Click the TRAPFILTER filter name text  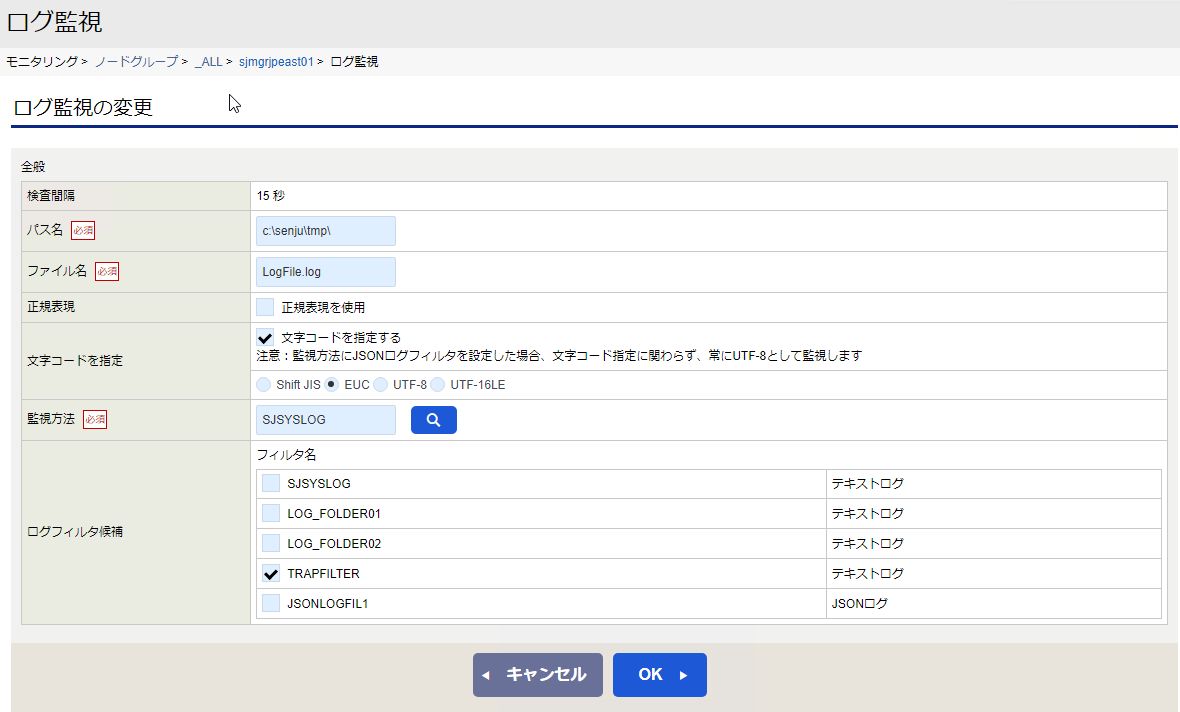tap(324, 574)
